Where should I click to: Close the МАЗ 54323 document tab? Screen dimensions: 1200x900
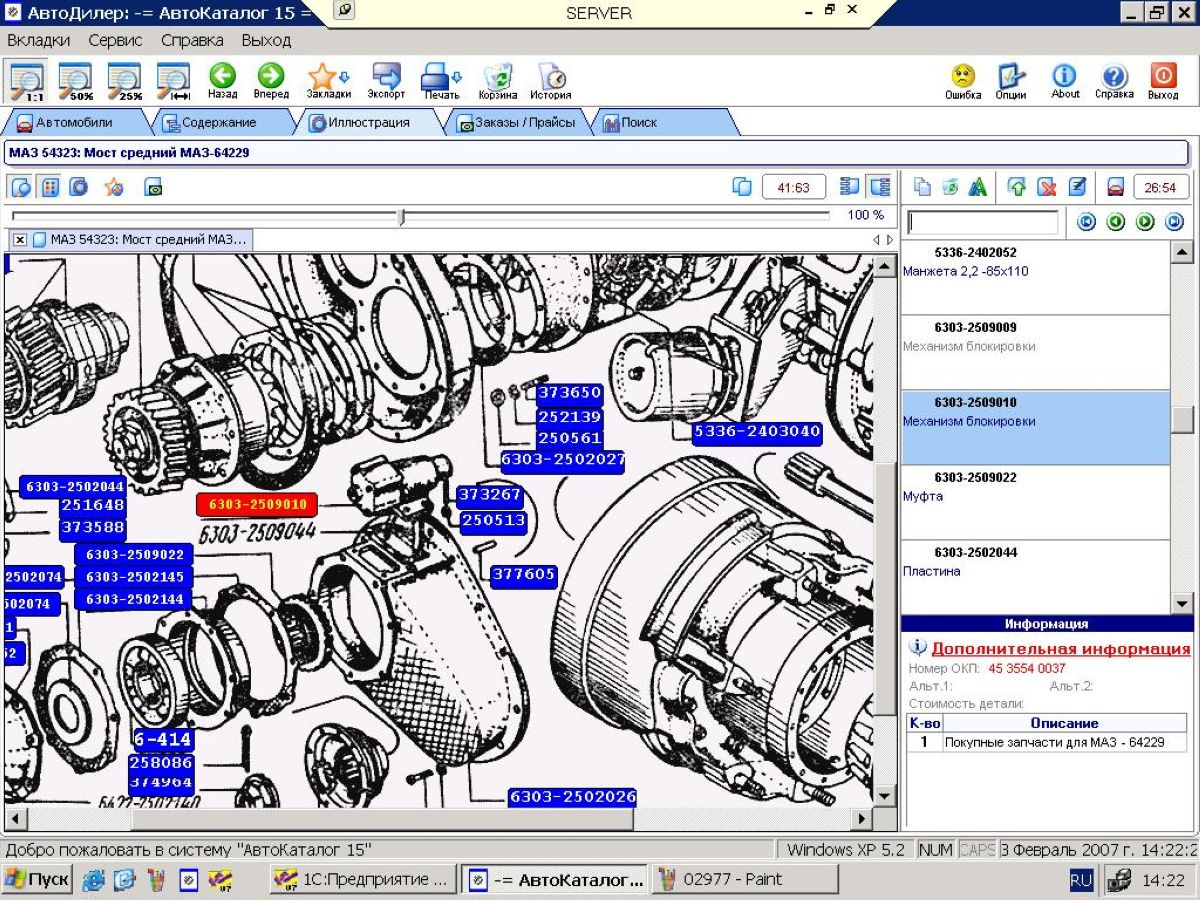[x=20, y=240]
